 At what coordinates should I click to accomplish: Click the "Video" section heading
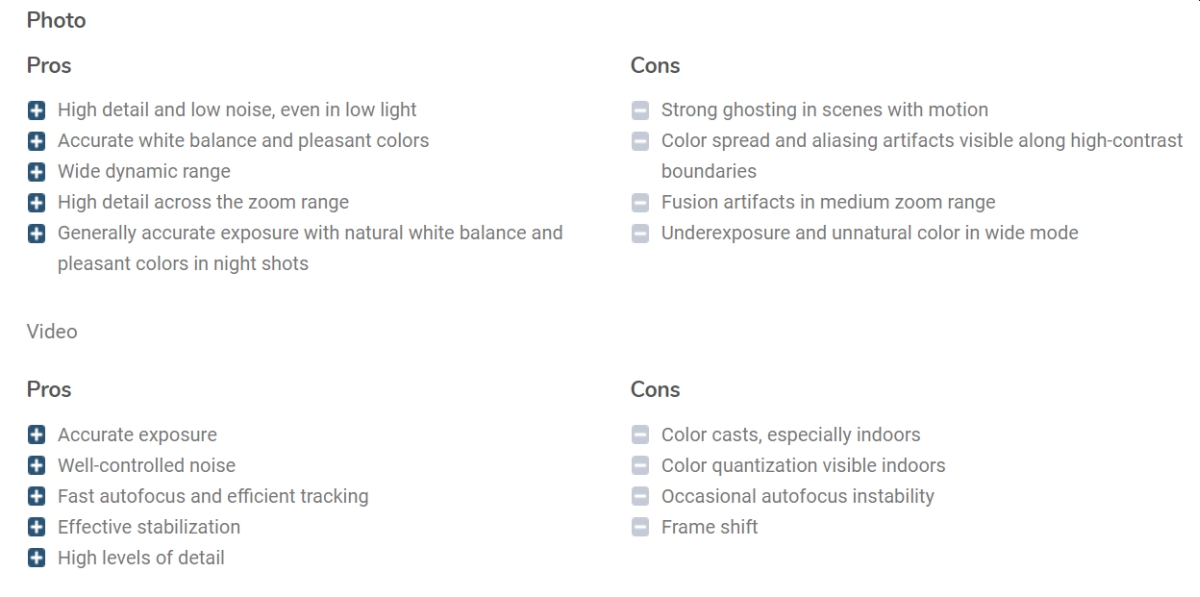point(52,331)
